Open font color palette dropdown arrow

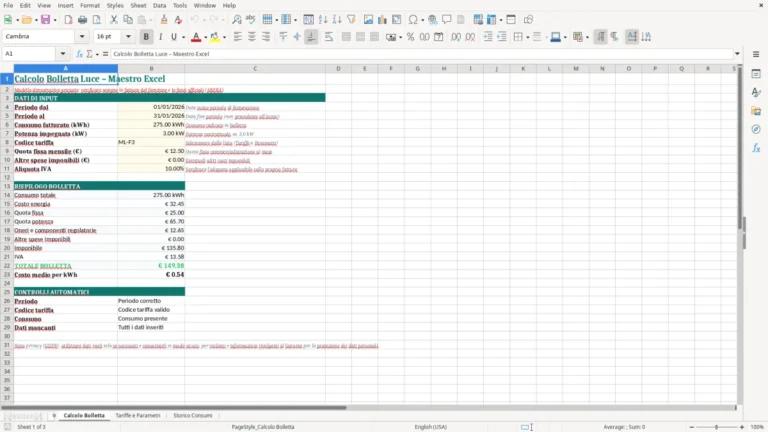(x=205, y=37)
